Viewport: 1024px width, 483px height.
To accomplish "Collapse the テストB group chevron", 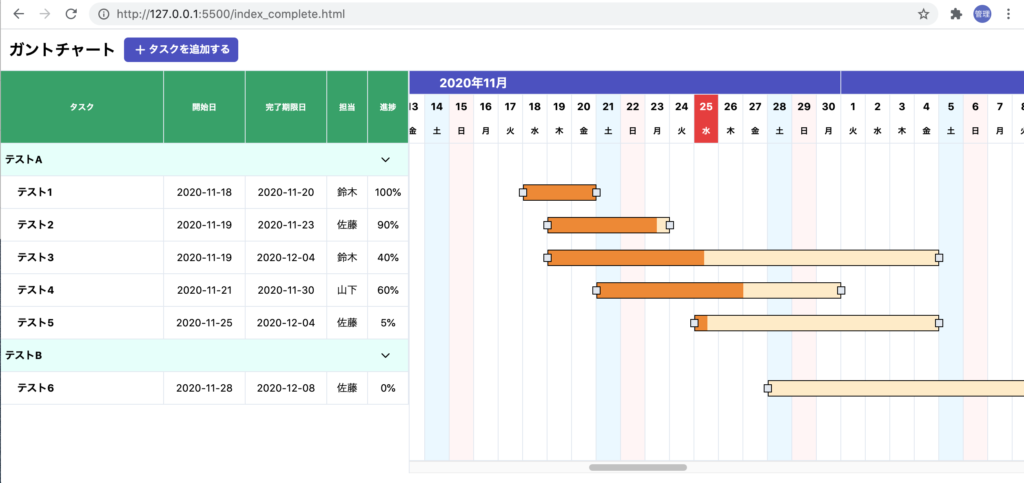I will coord(385,355).
